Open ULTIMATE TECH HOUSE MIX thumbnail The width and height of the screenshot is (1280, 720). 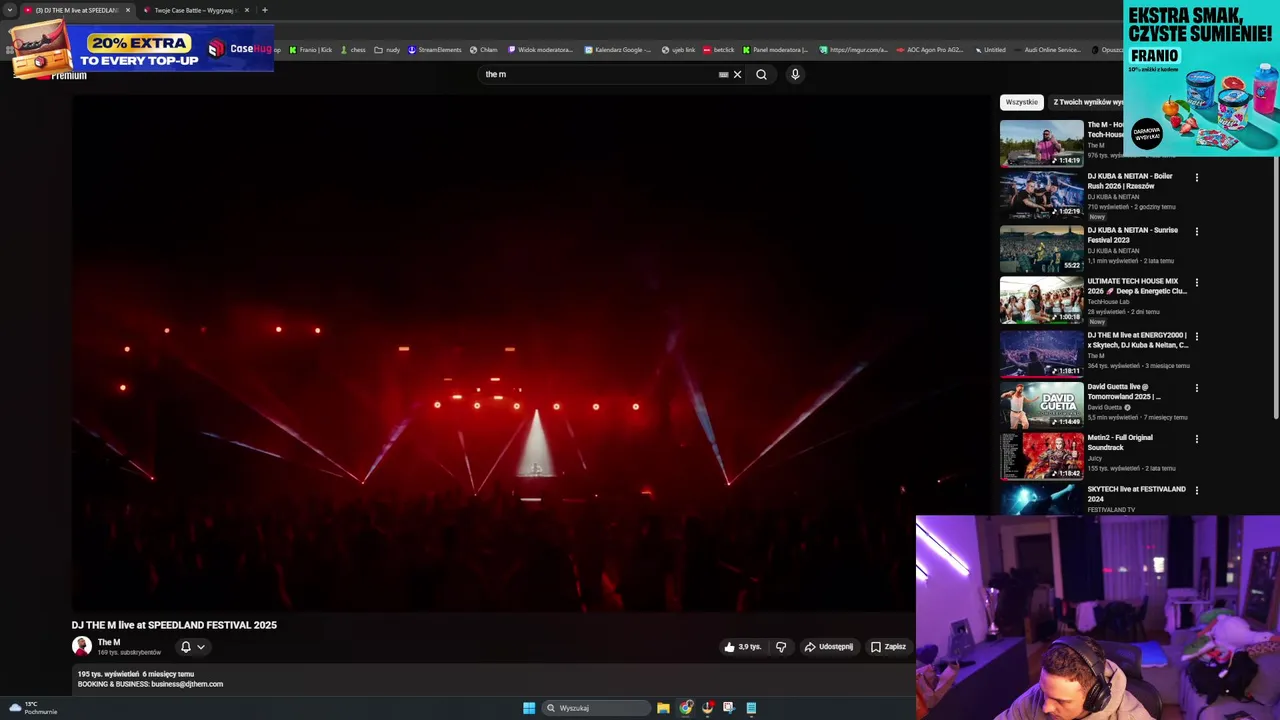click(x=1041, y=300)
